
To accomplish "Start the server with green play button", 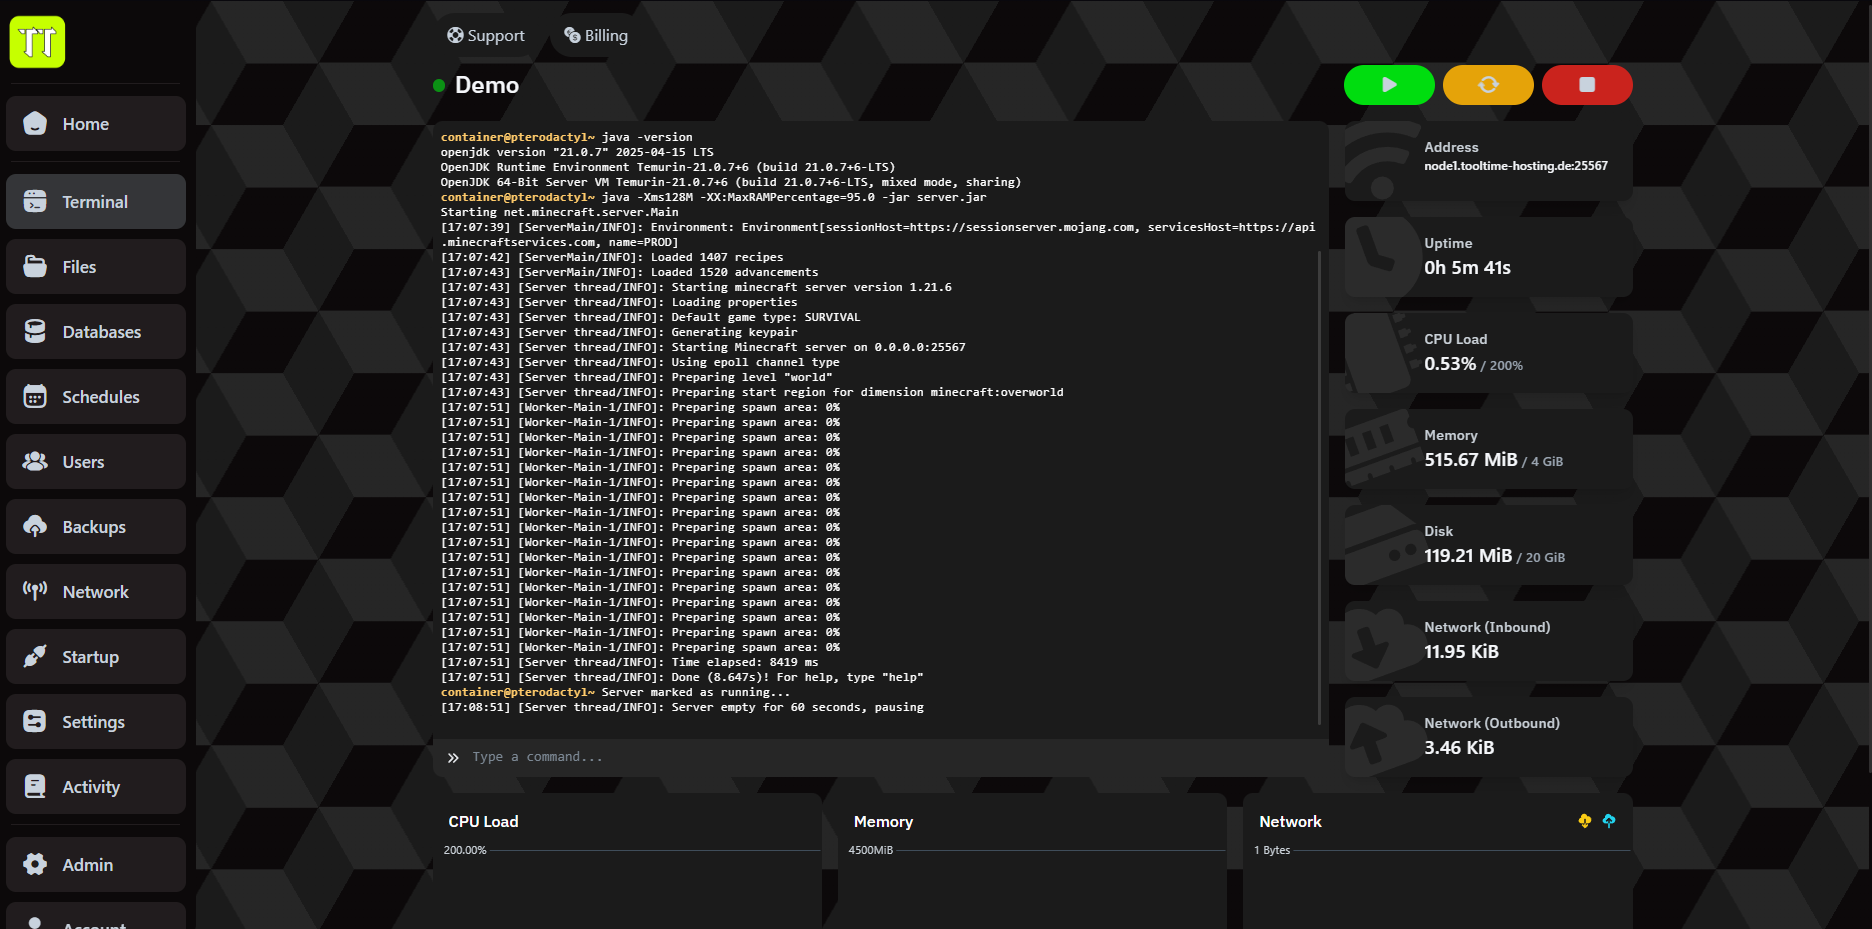I will (1389, 85).
